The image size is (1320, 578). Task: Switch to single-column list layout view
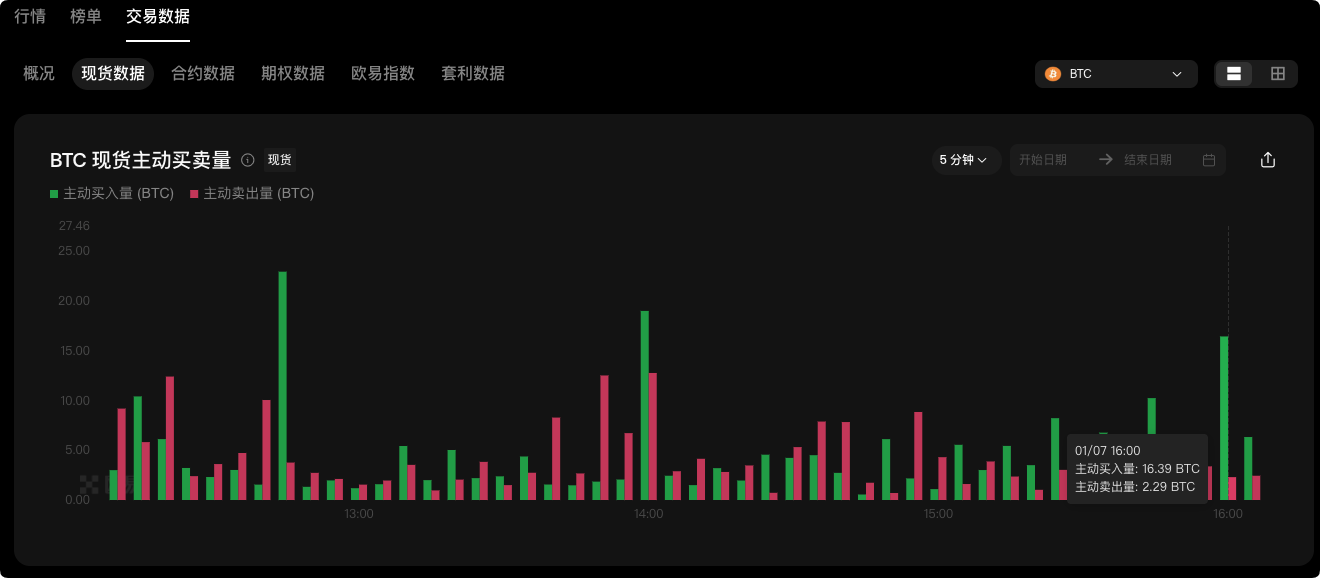[x=1234, y=74]
